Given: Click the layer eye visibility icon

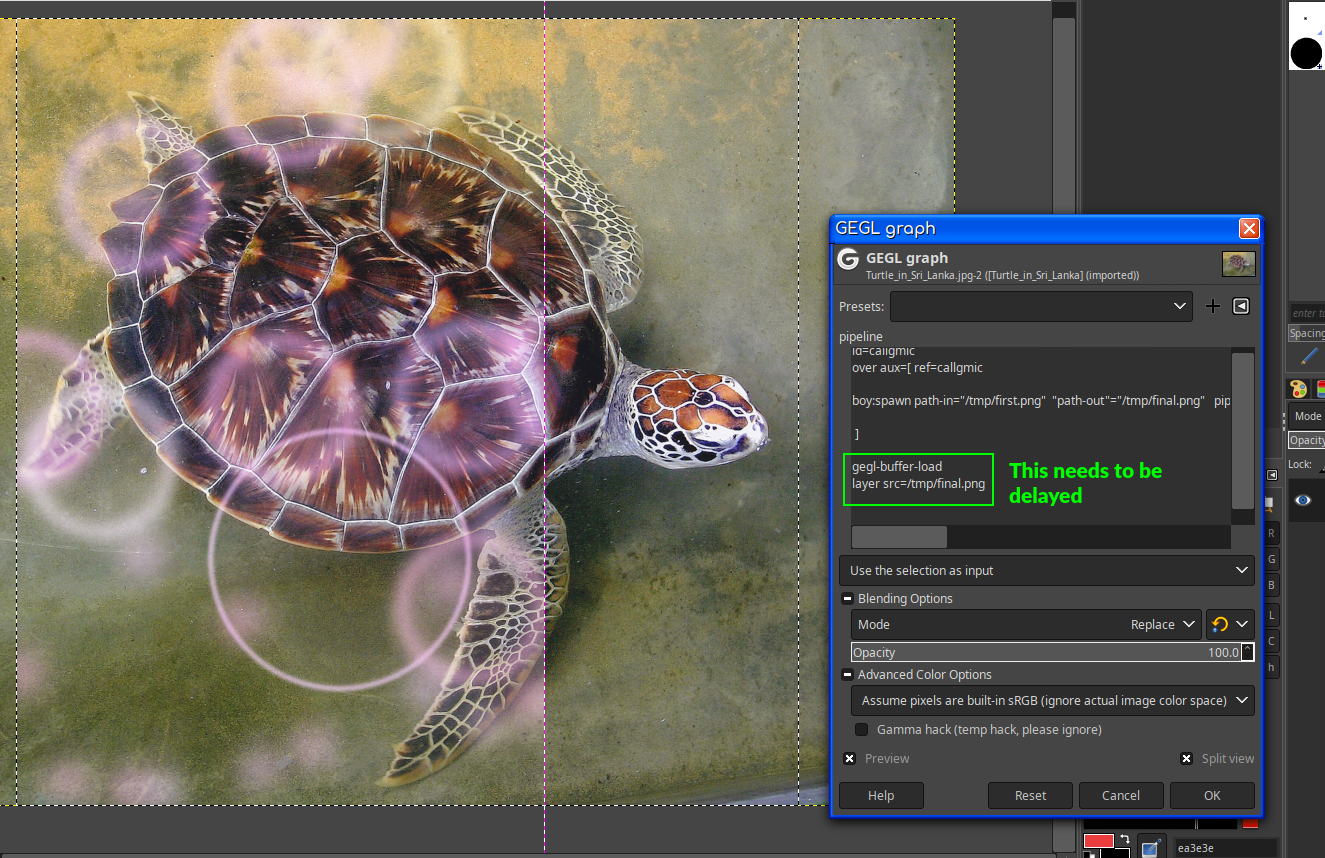Looking at the screenshot, I should pos(1303,500).
